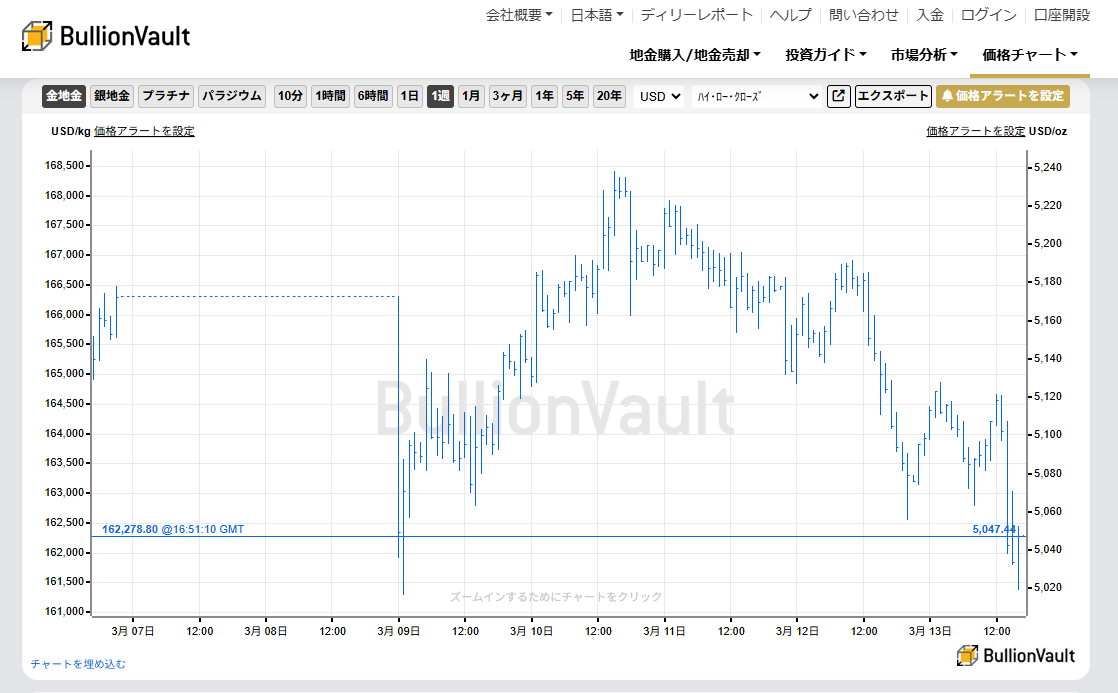
Task: Click the BullionVault logo in the footer
Action: click(x=1017, y=655)
